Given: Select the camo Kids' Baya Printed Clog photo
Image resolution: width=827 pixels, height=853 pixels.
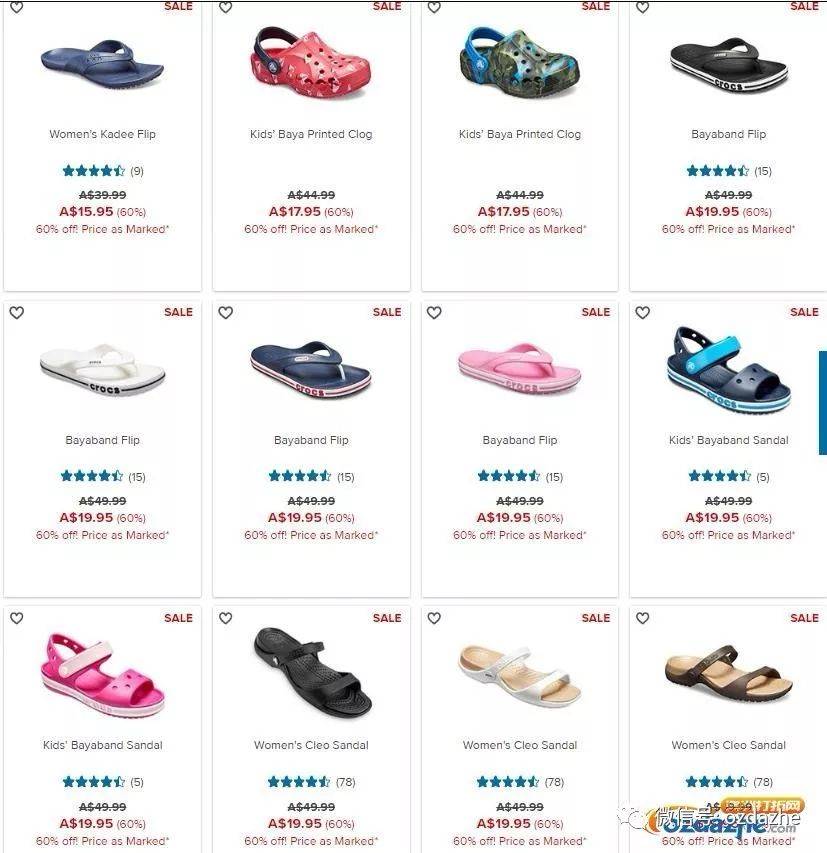Looking at the screenshot, I should click(520, 63).
